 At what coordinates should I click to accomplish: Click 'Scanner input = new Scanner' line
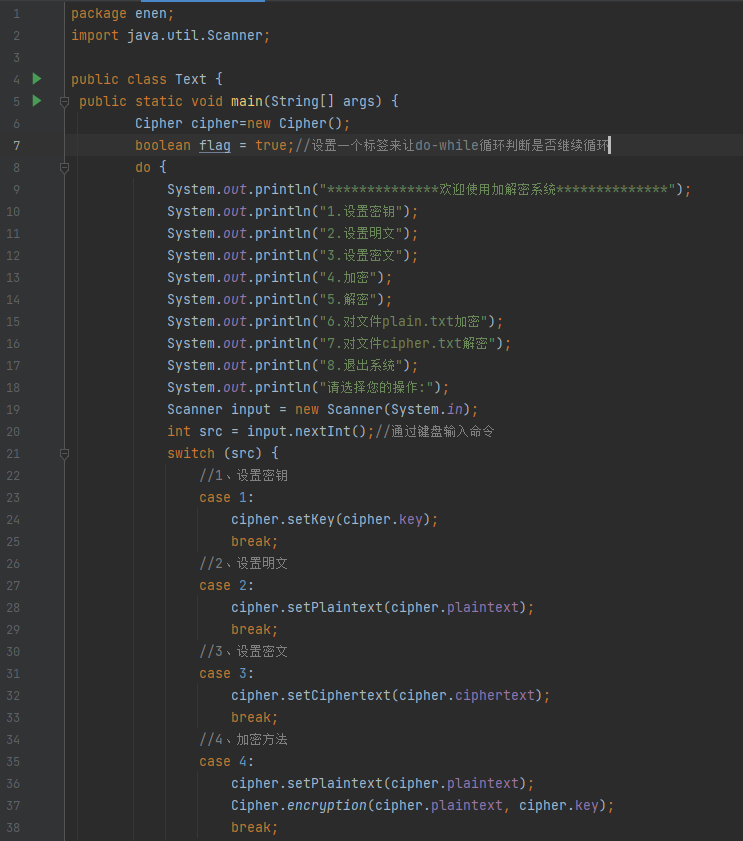pos(322,409)
